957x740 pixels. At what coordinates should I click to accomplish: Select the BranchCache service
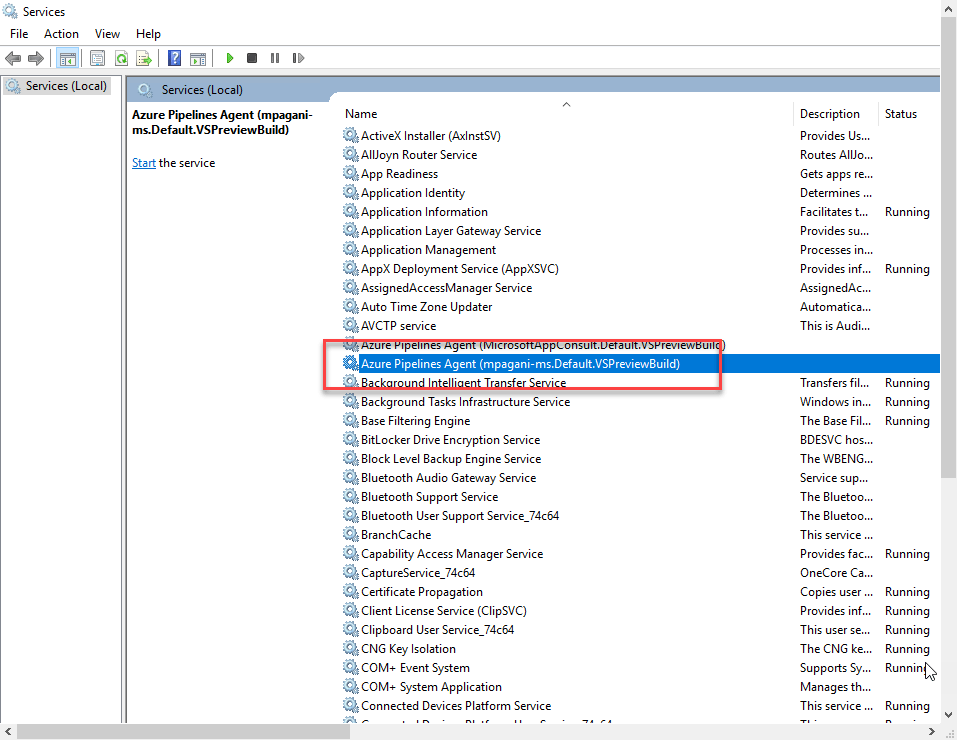pyautogui.click(x=395, y=535)
